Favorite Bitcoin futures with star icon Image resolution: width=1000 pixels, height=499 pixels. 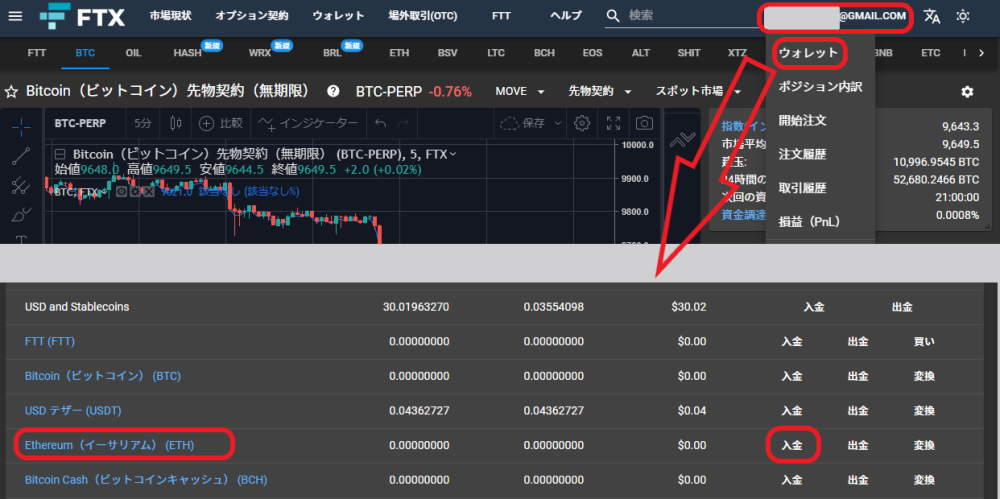pos(10,92)
